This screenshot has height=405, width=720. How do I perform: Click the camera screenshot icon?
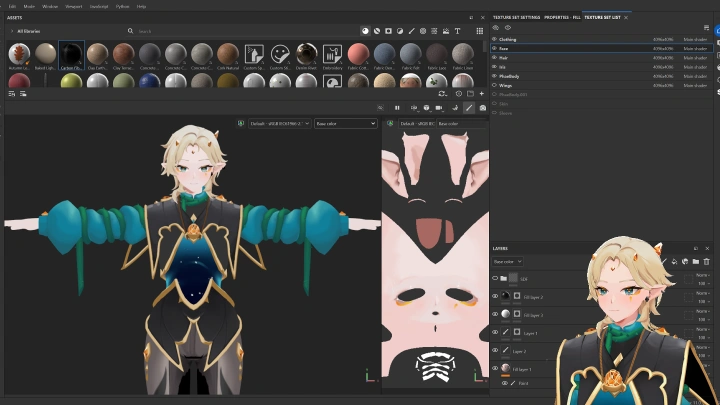pos(483,108)
